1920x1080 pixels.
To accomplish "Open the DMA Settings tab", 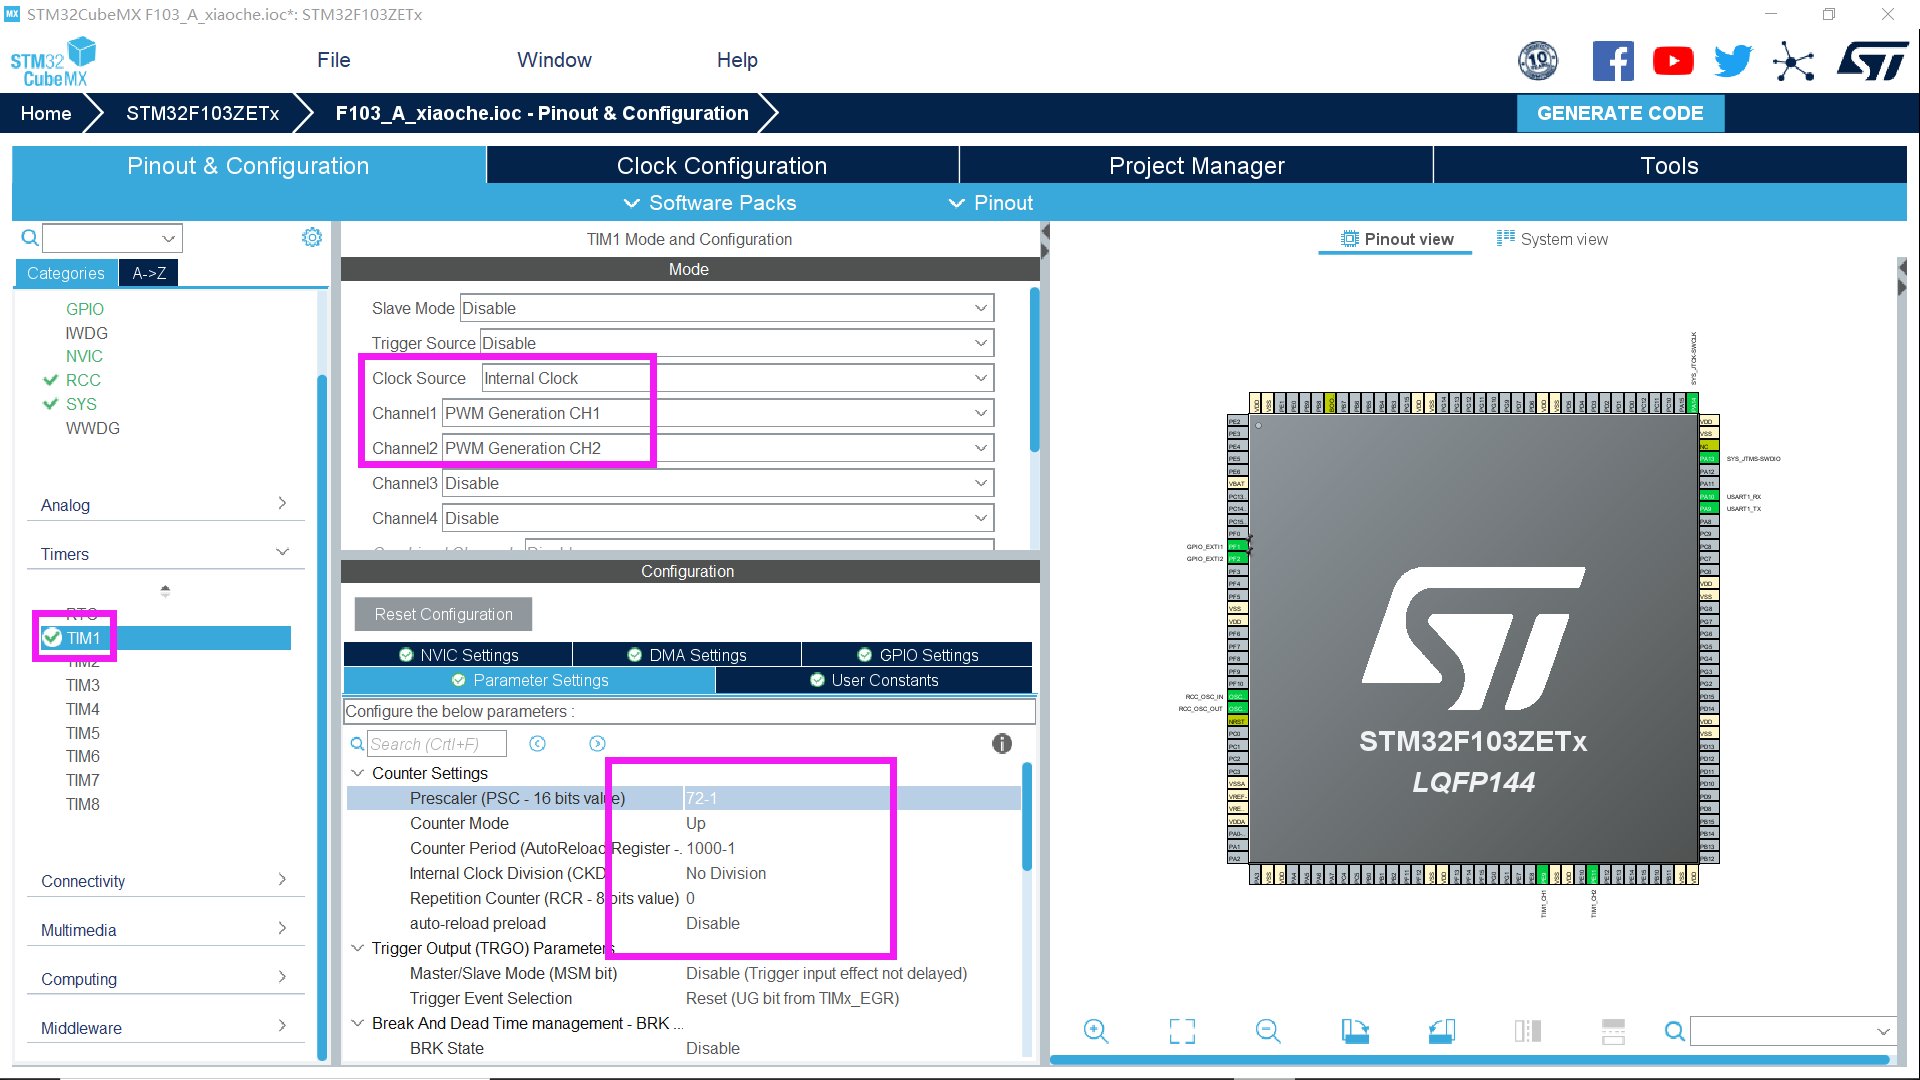I will click(687, 655).
